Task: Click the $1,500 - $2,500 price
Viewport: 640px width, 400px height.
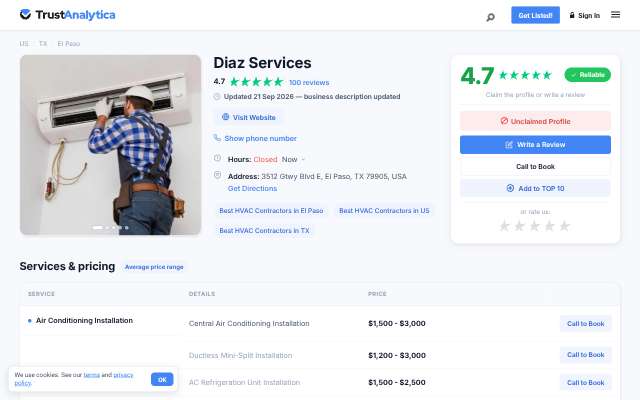Action: (x=397, y=382)
